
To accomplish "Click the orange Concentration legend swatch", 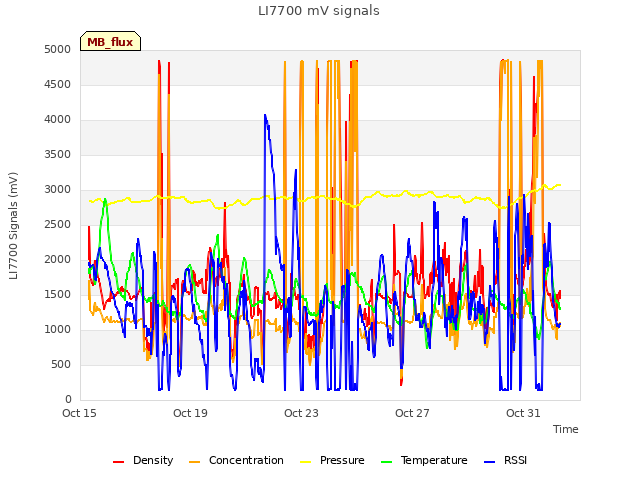I will tap(194, 462).
